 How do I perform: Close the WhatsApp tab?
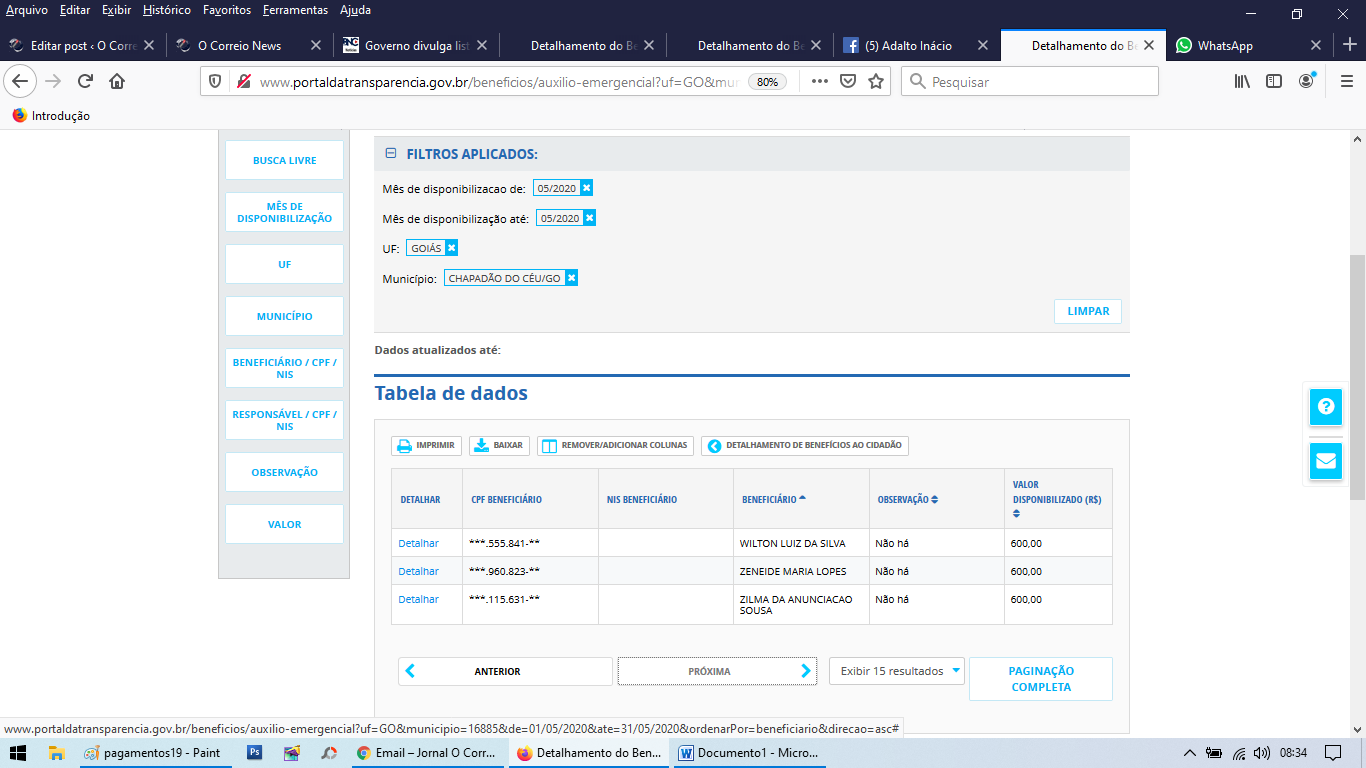(1316, 46)
